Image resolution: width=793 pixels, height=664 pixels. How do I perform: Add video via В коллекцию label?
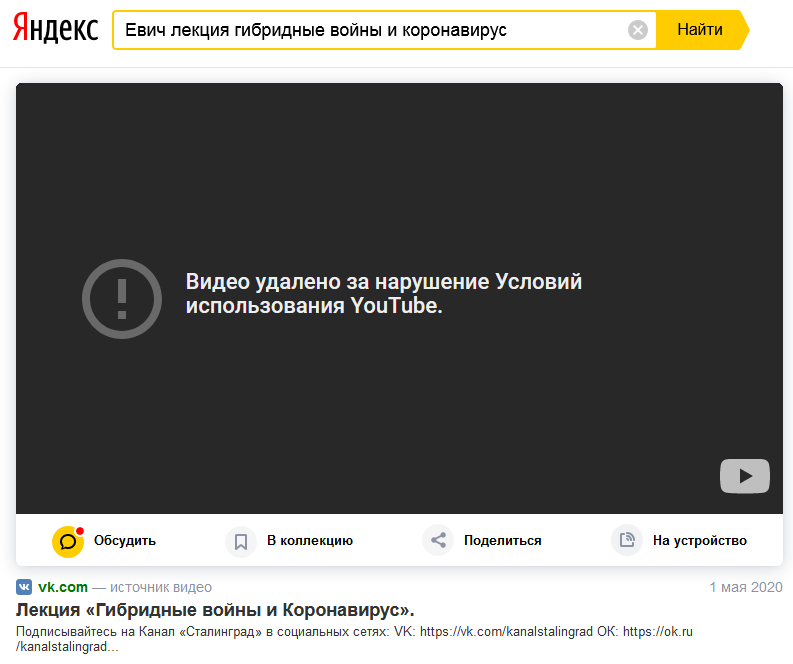310,541
